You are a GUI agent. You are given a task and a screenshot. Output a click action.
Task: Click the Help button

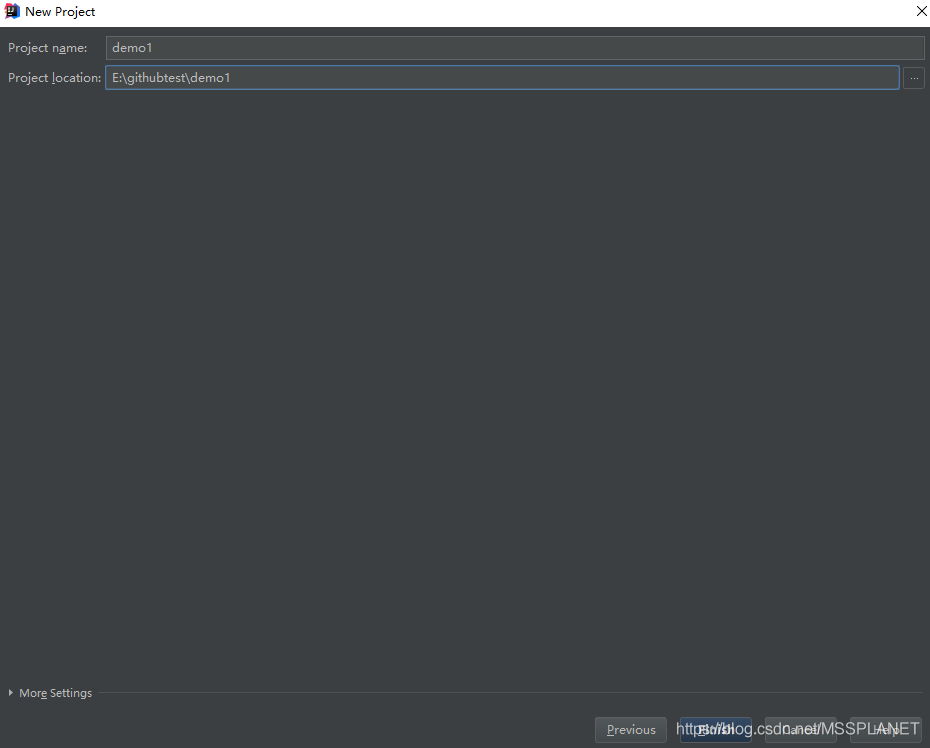[x=886, y=730]
